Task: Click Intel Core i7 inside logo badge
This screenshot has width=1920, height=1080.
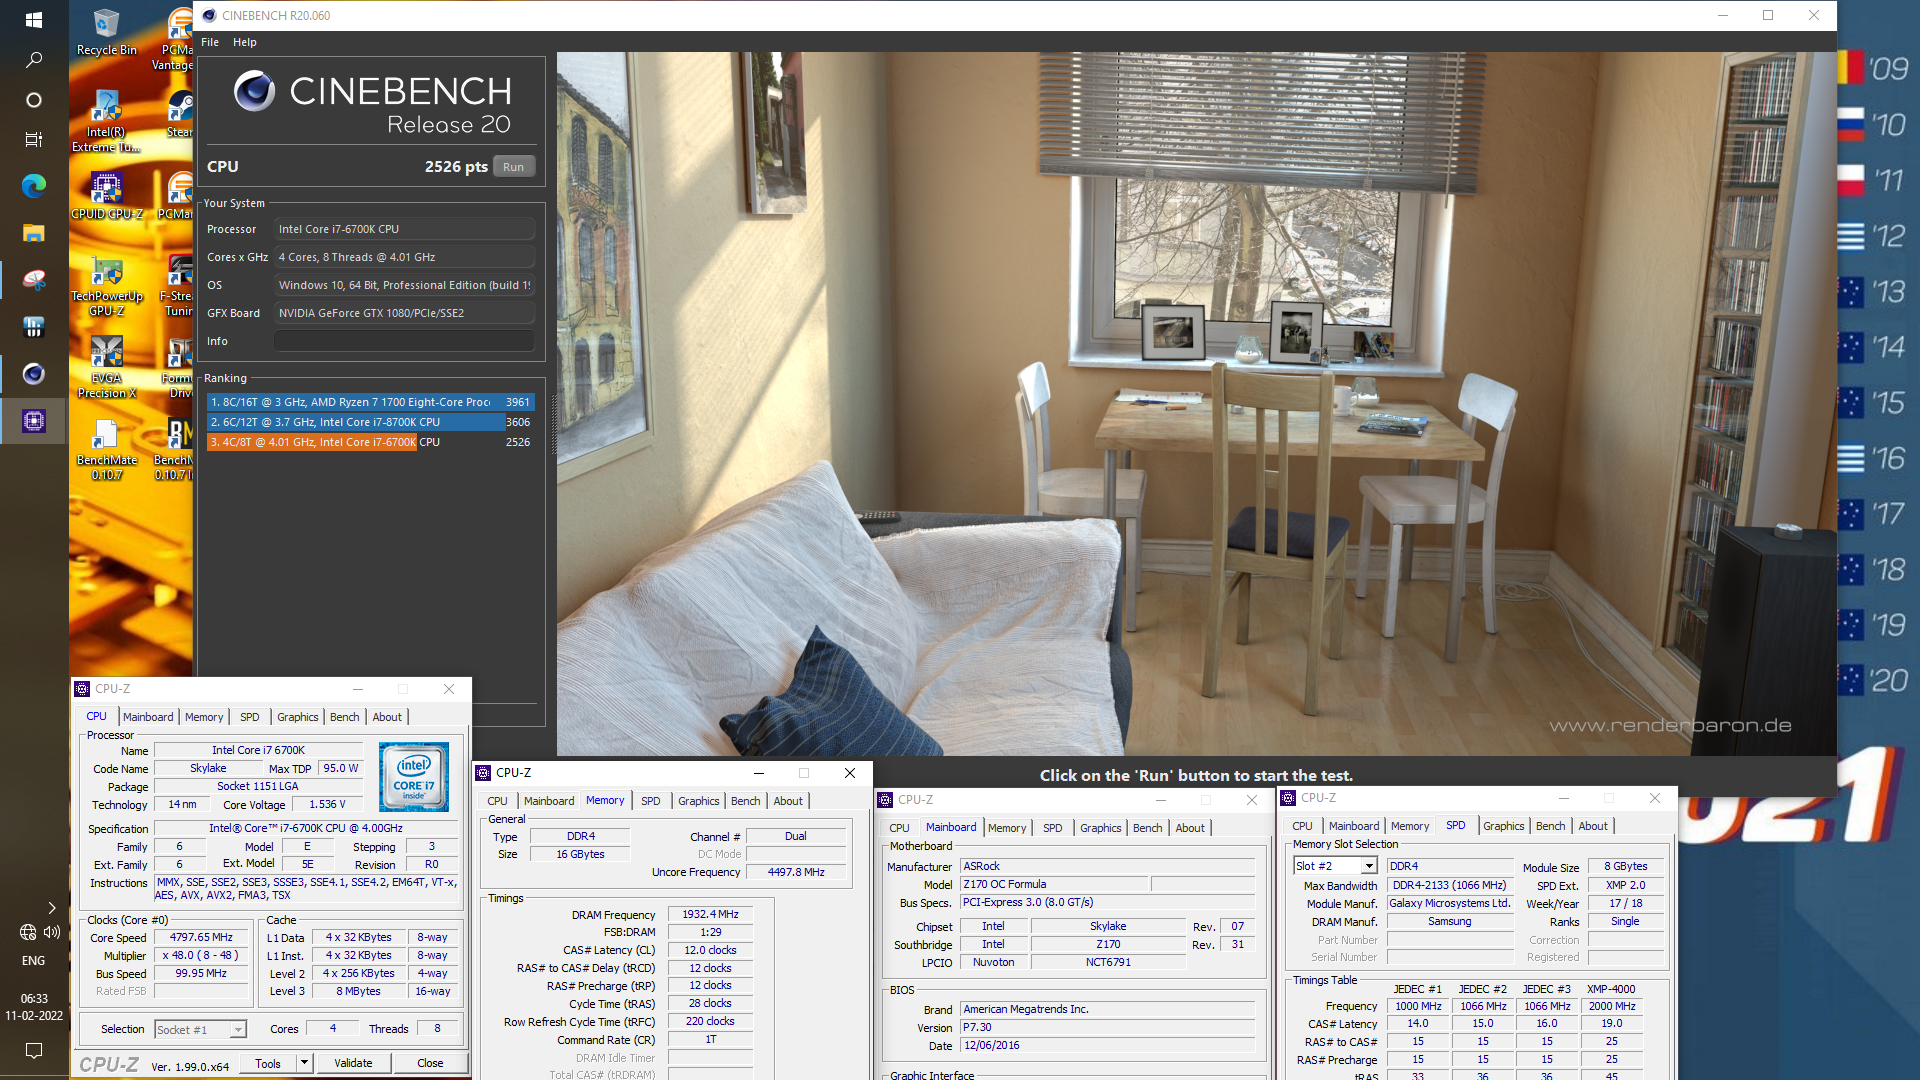Action: tap(414, 776)
